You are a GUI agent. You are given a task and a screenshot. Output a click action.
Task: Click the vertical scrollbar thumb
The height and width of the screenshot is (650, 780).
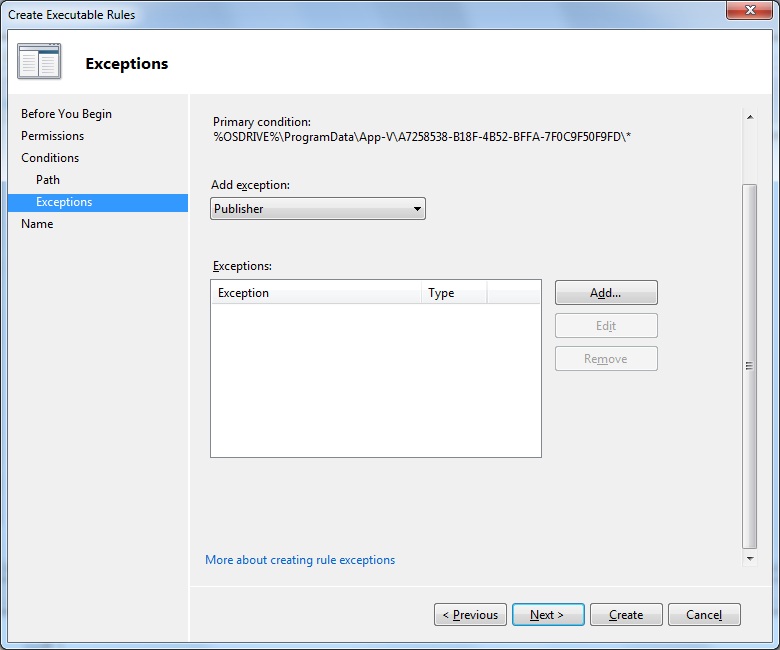[750, 365]
